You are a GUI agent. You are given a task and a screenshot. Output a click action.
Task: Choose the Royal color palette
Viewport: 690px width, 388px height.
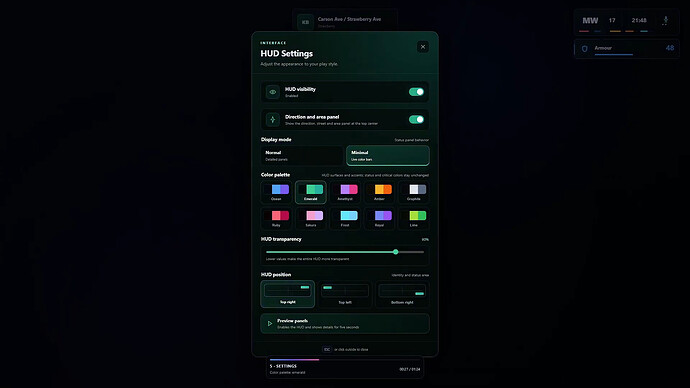(379, 218)
